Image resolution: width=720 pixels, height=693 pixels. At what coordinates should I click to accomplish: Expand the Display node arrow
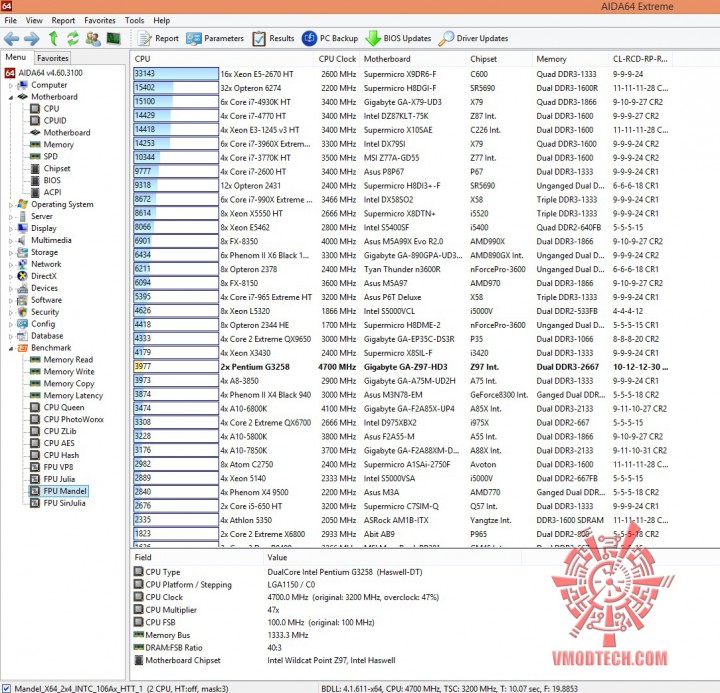11,229
